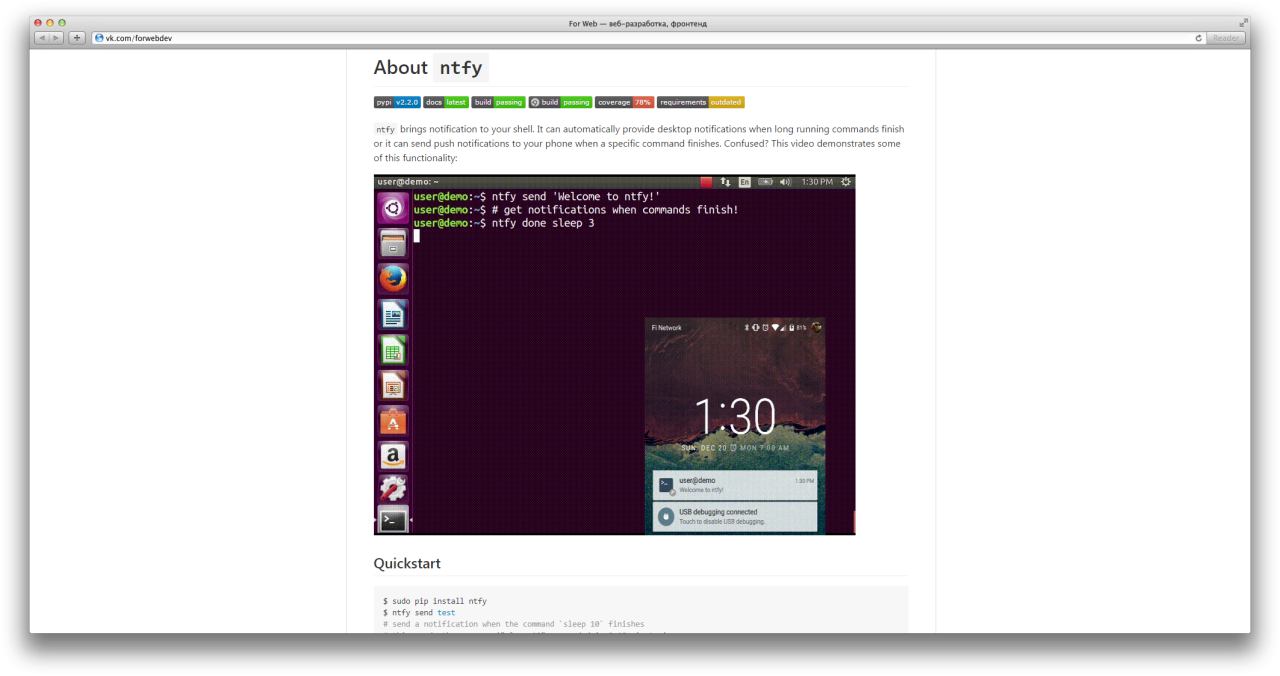Open the user@demo phone notification

click(x=735, y=485)
